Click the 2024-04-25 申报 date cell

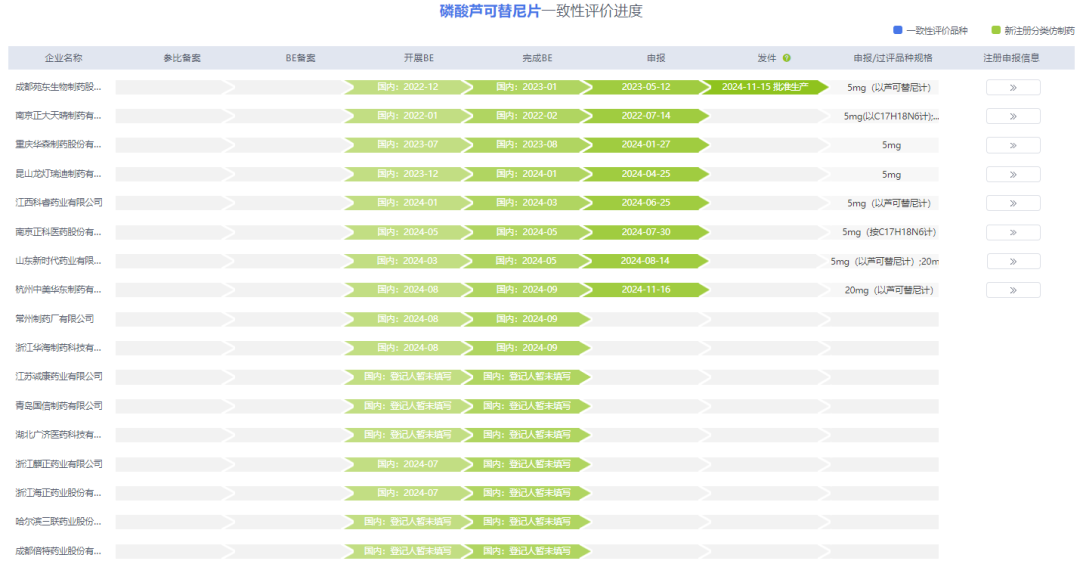point(645,174)
